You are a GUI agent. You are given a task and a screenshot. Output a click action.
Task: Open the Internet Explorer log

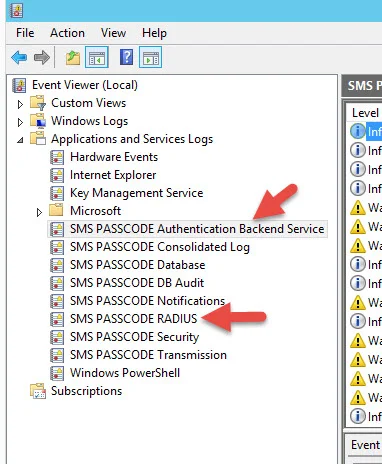point(113,175)
